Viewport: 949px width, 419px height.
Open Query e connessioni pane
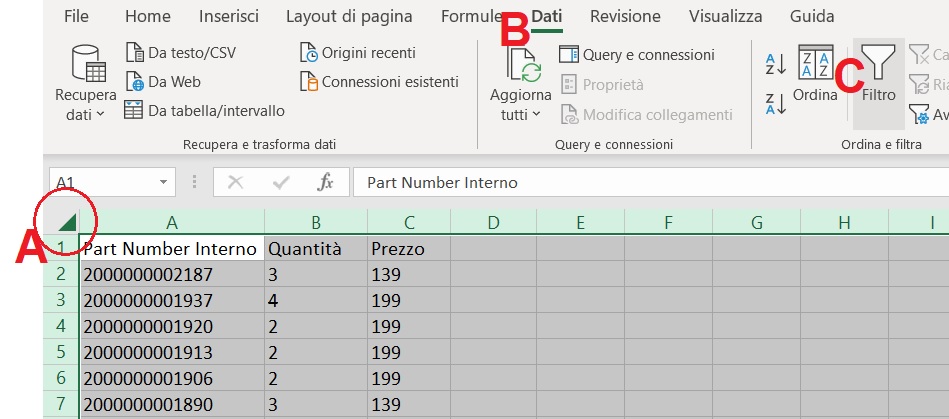pyautogui.click(x=636, y=55)
